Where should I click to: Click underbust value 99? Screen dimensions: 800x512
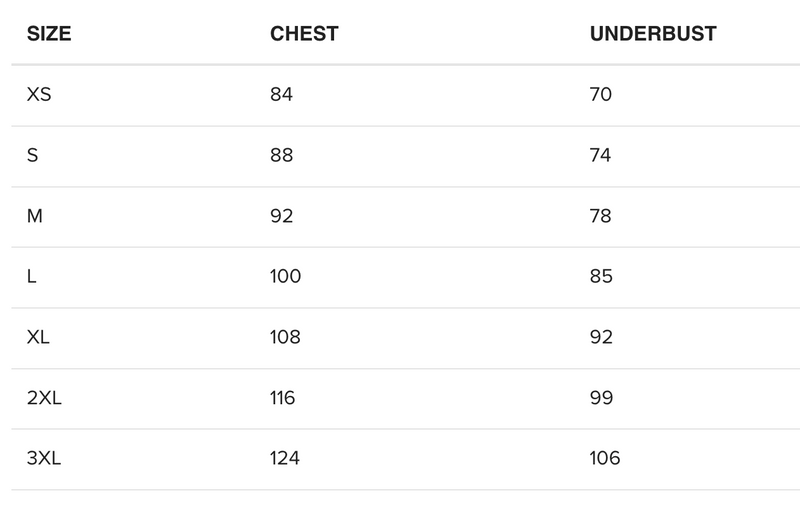601,398
